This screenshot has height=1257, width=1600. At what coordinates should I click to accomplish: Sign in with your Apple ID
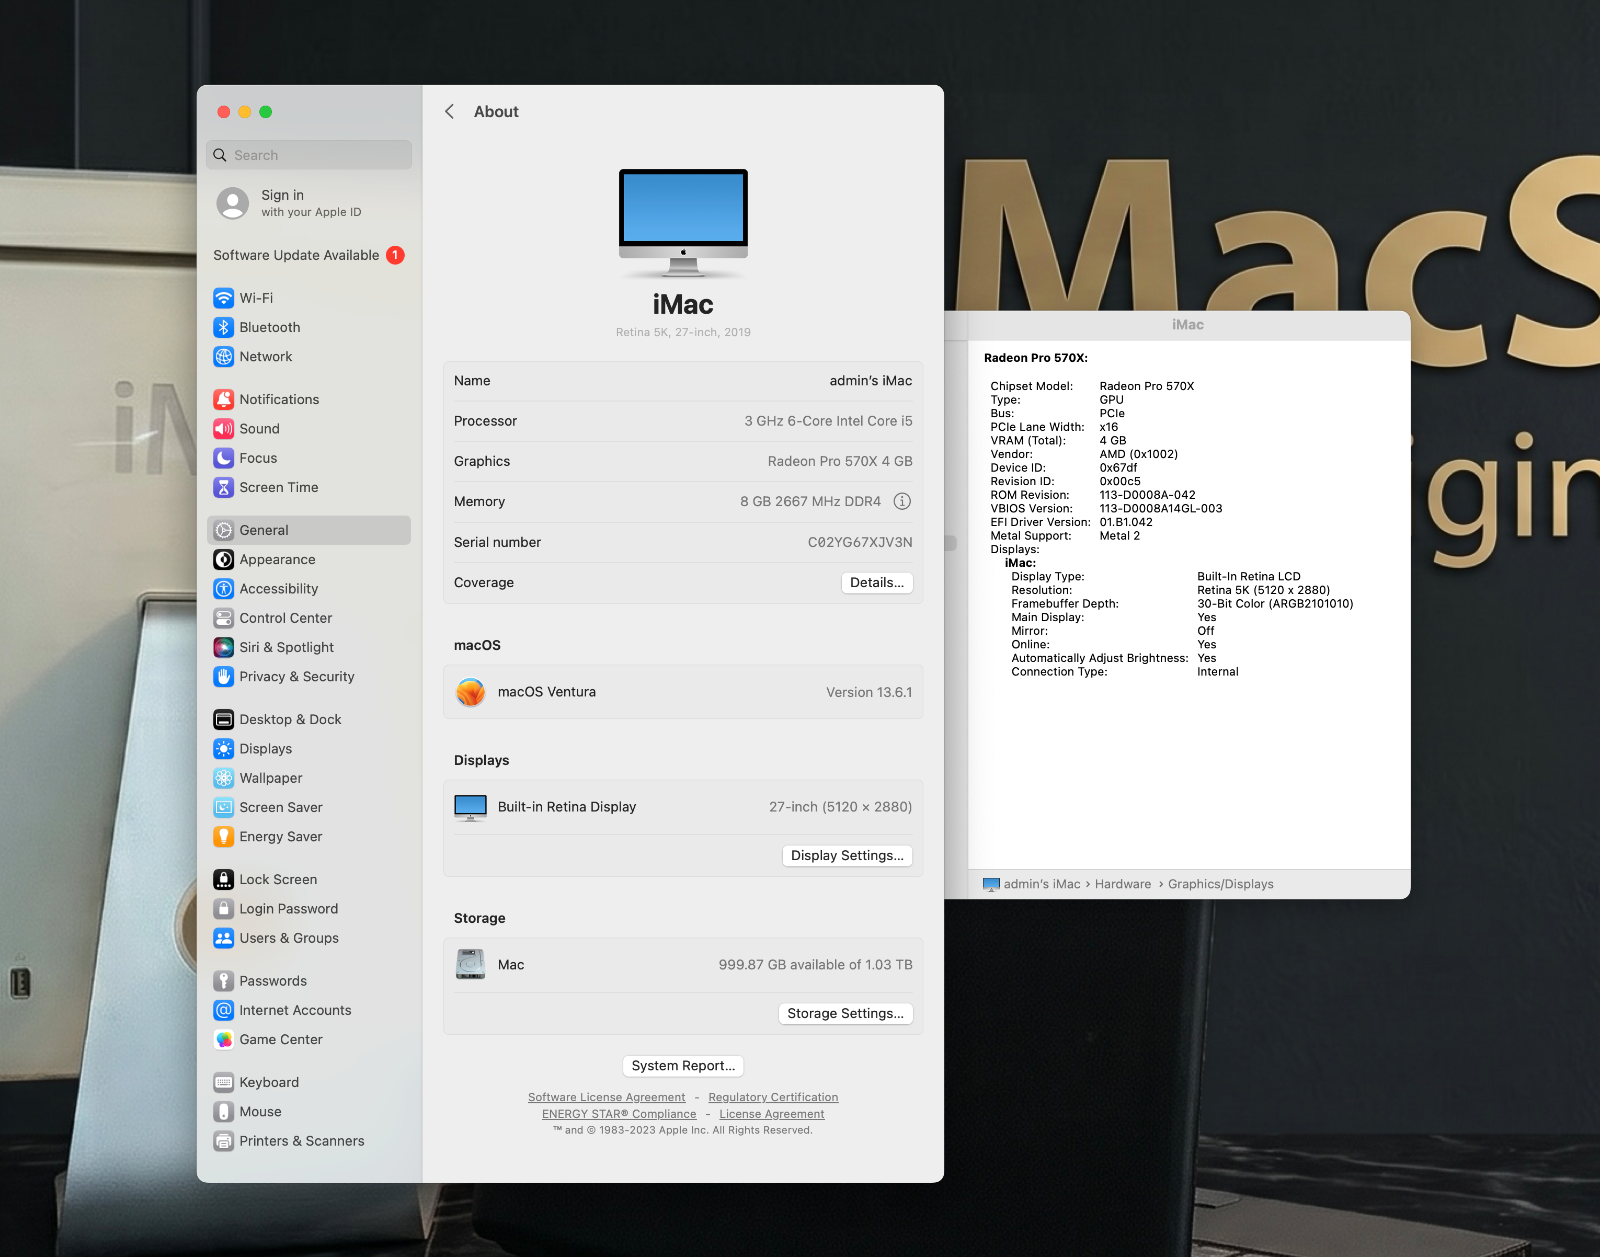click(309, 203)
